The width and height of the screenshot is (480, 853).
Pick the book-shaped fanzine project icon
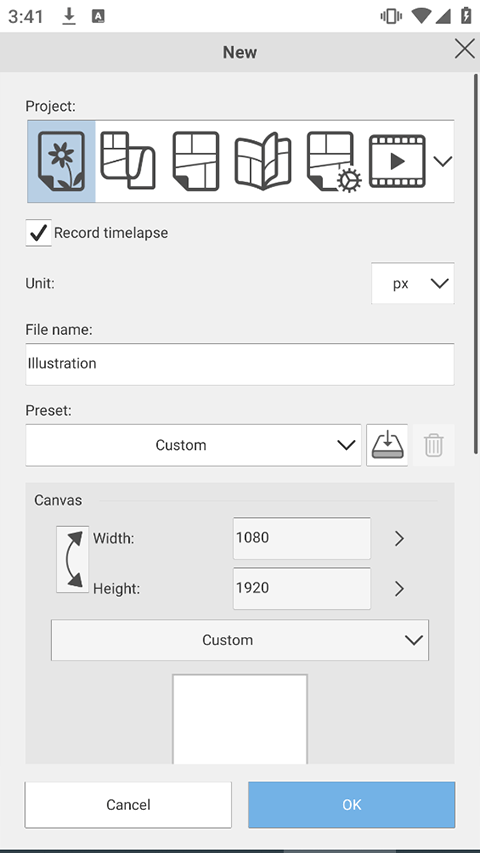coord(263,161)
